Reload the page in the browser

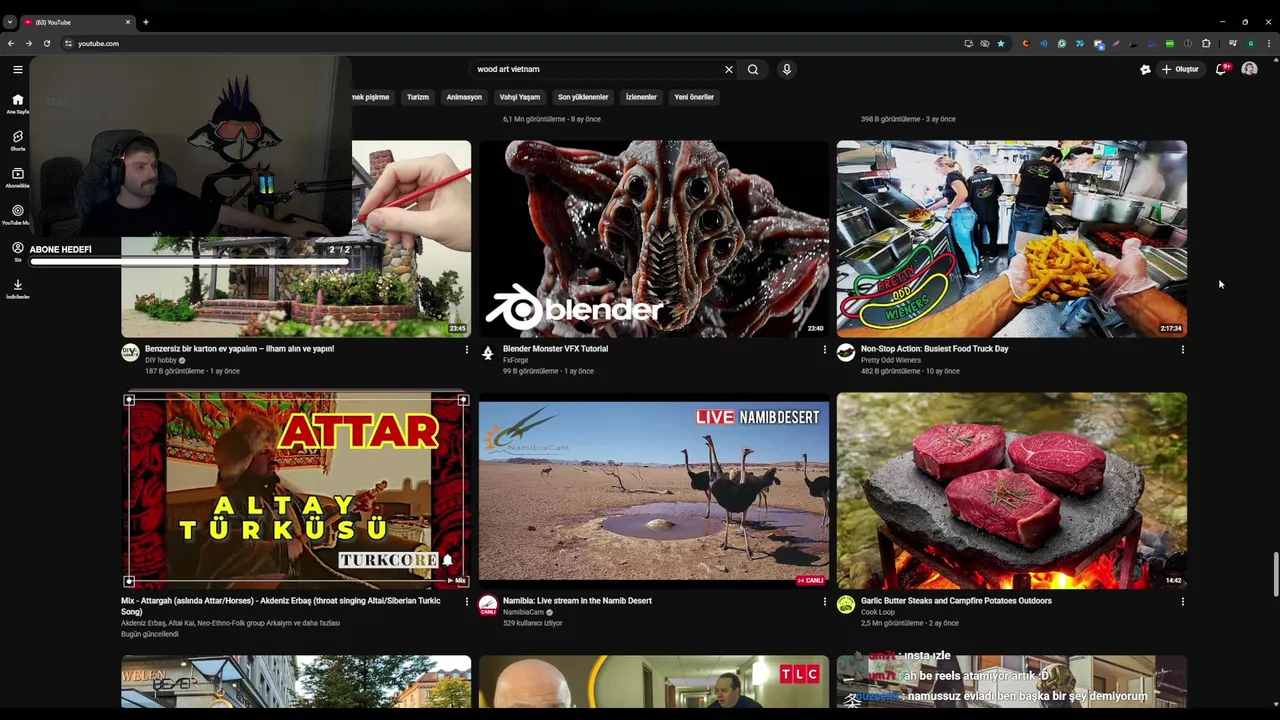point(46,43)
